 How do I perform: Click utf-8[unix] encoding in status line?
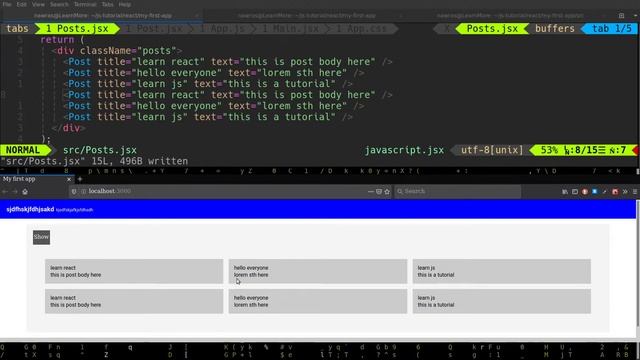coord(492,150)
